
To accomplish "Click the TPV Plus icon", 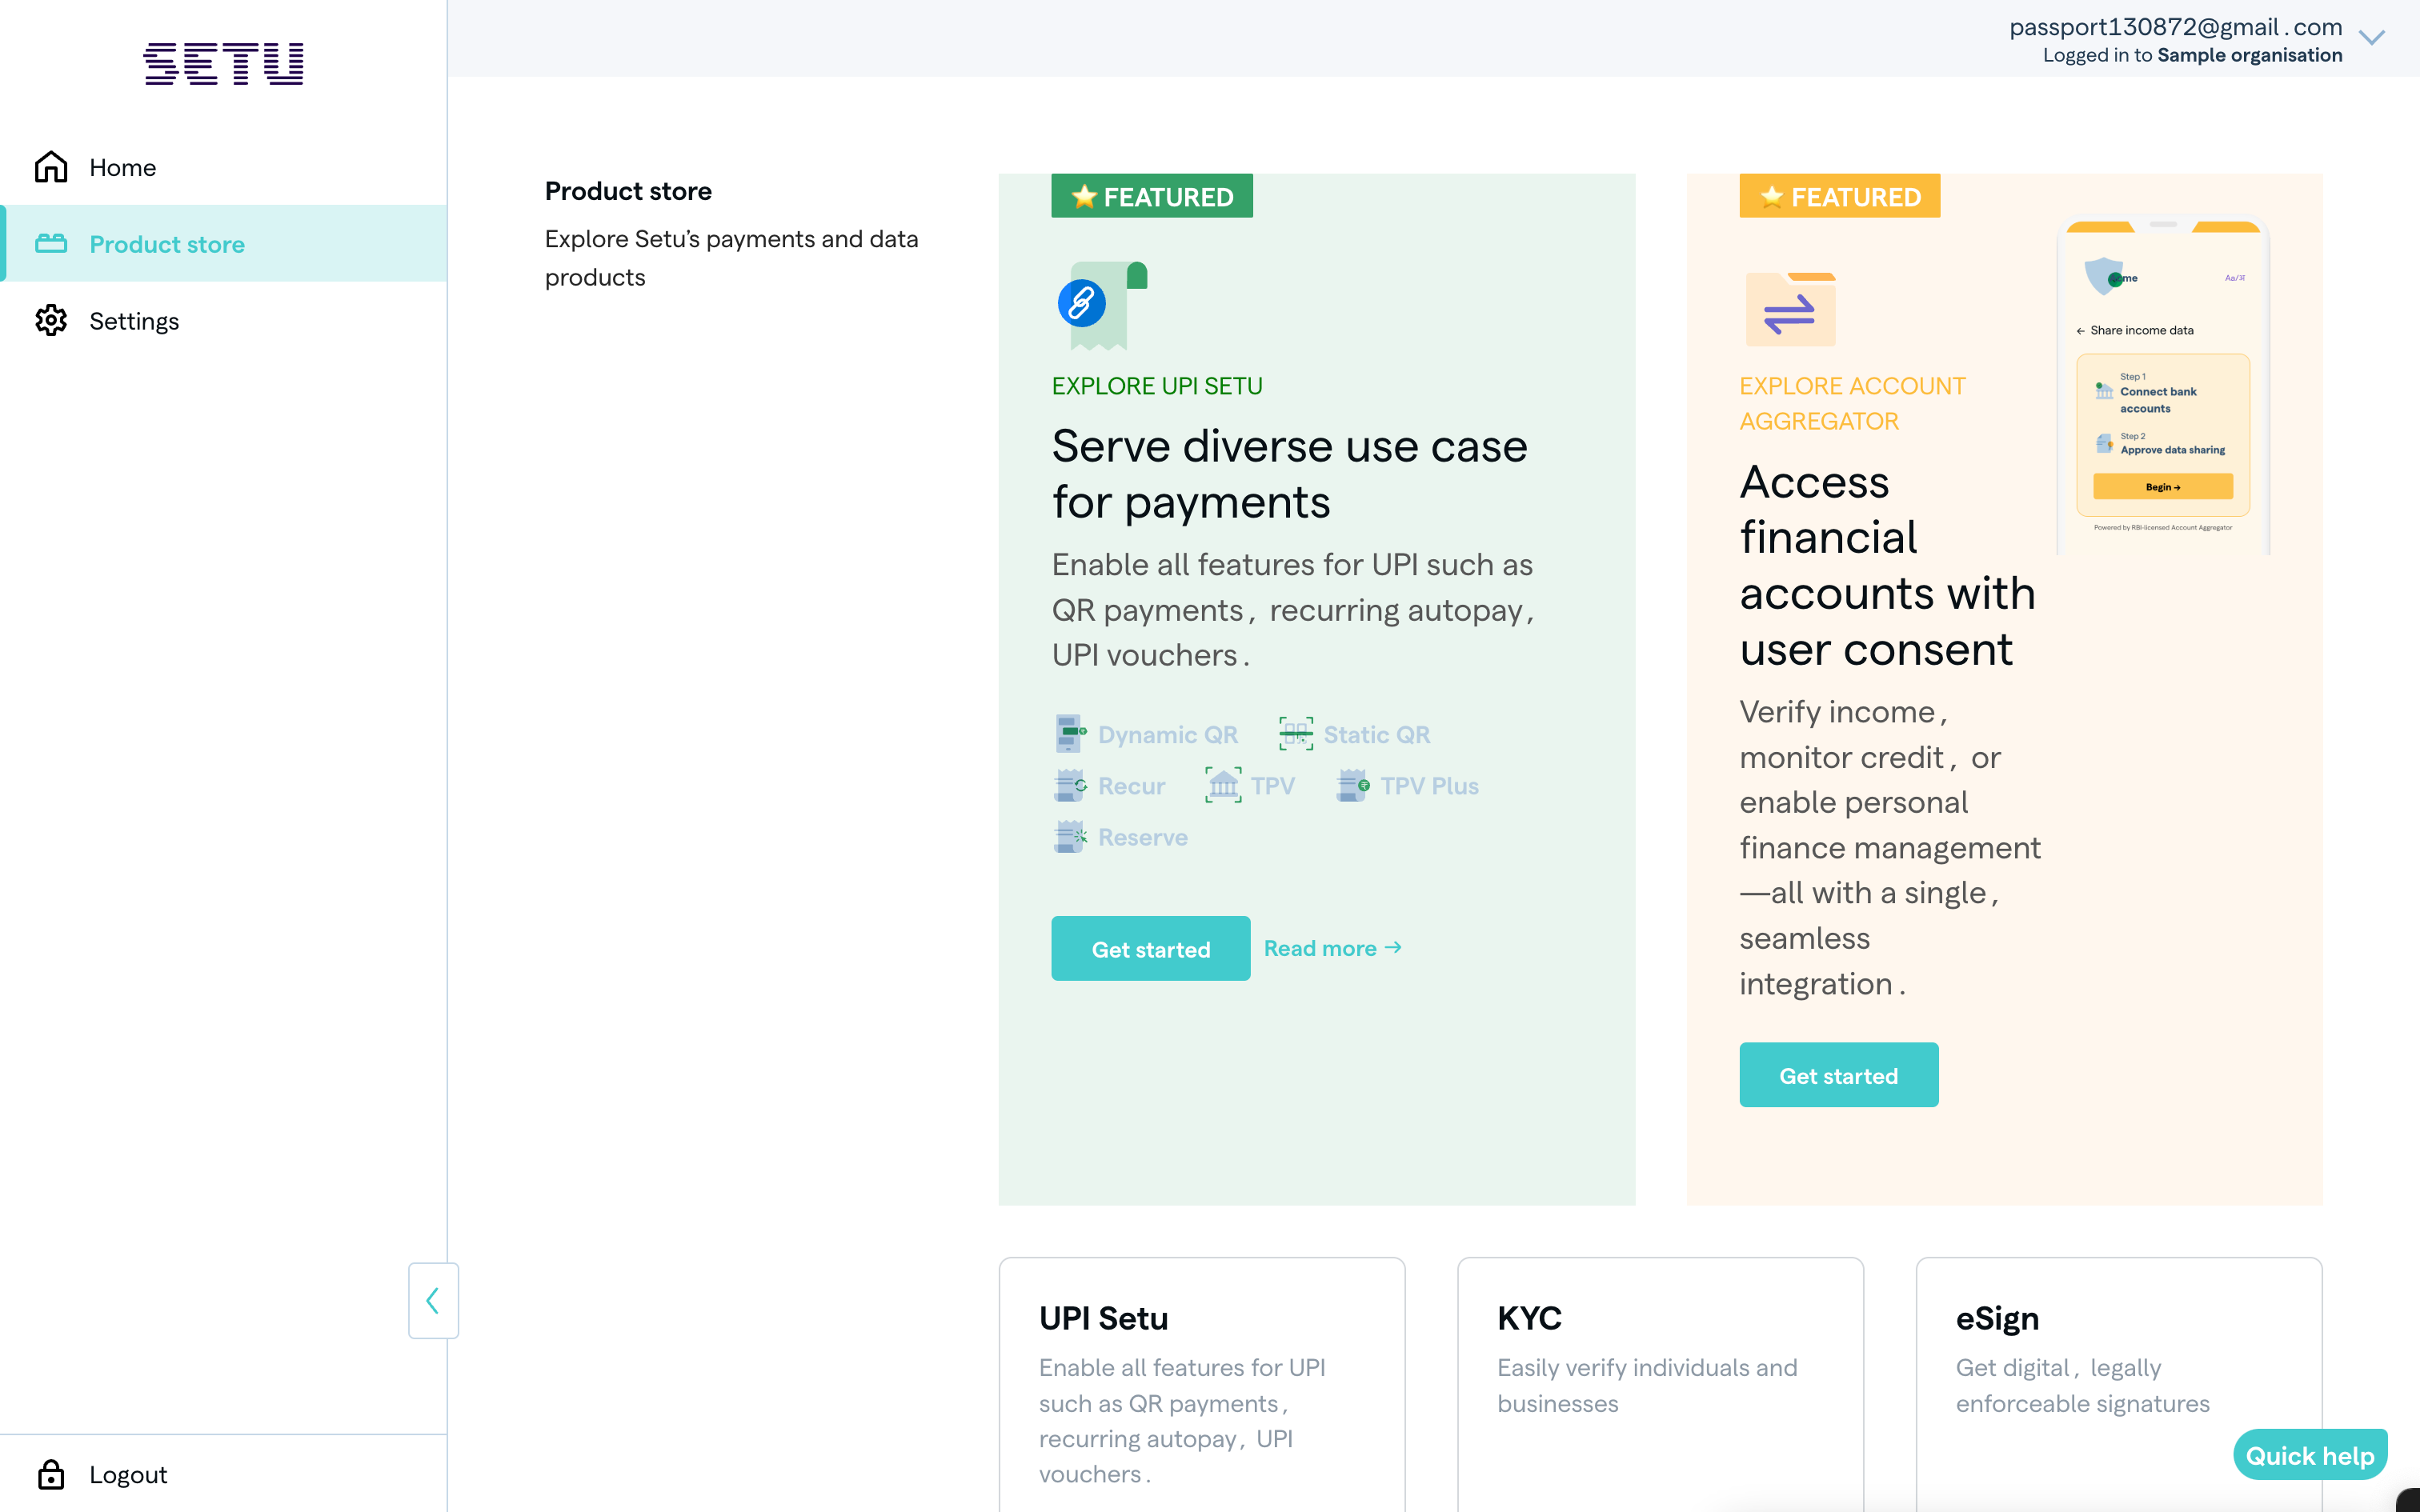I will [1352, 786].
